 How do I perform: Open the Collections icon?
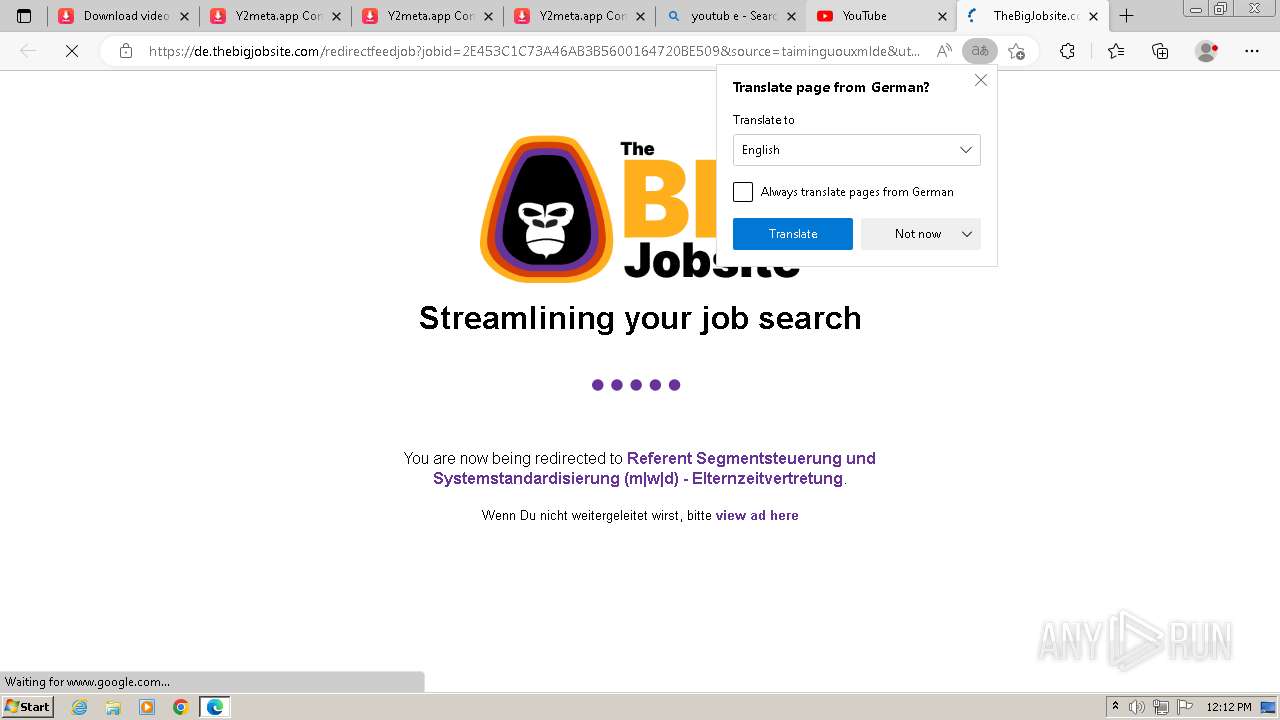1160,51
